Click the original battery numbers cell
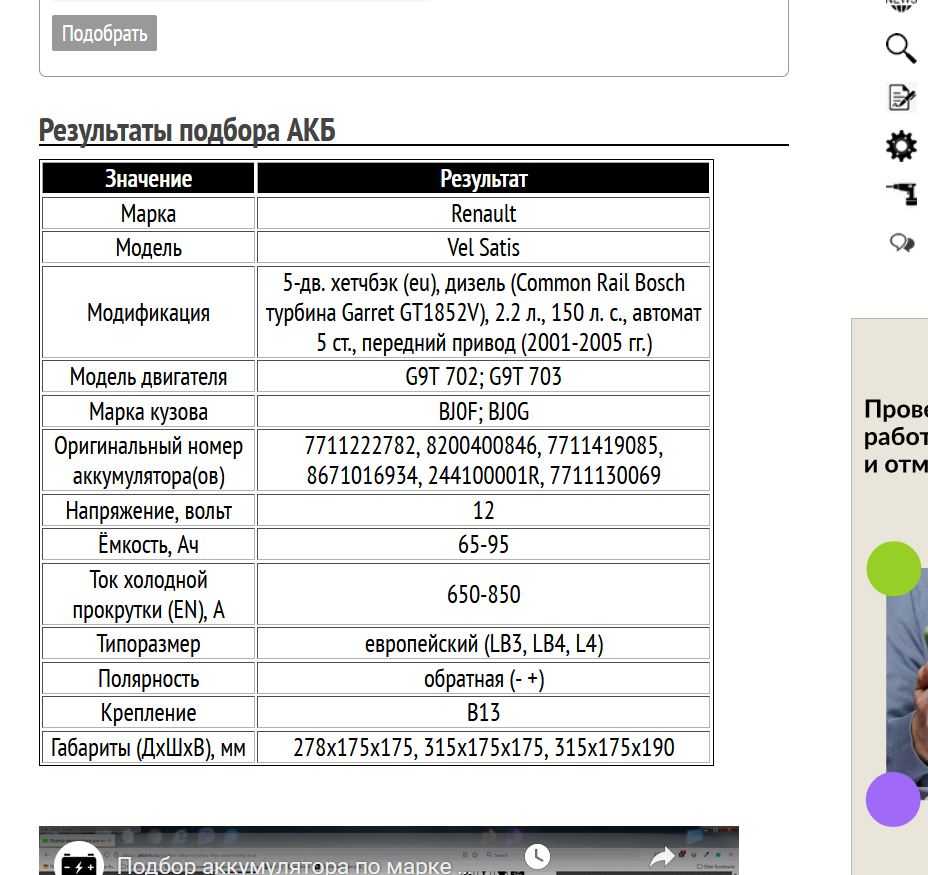This screenshot has height=875, width=928. 483,460
